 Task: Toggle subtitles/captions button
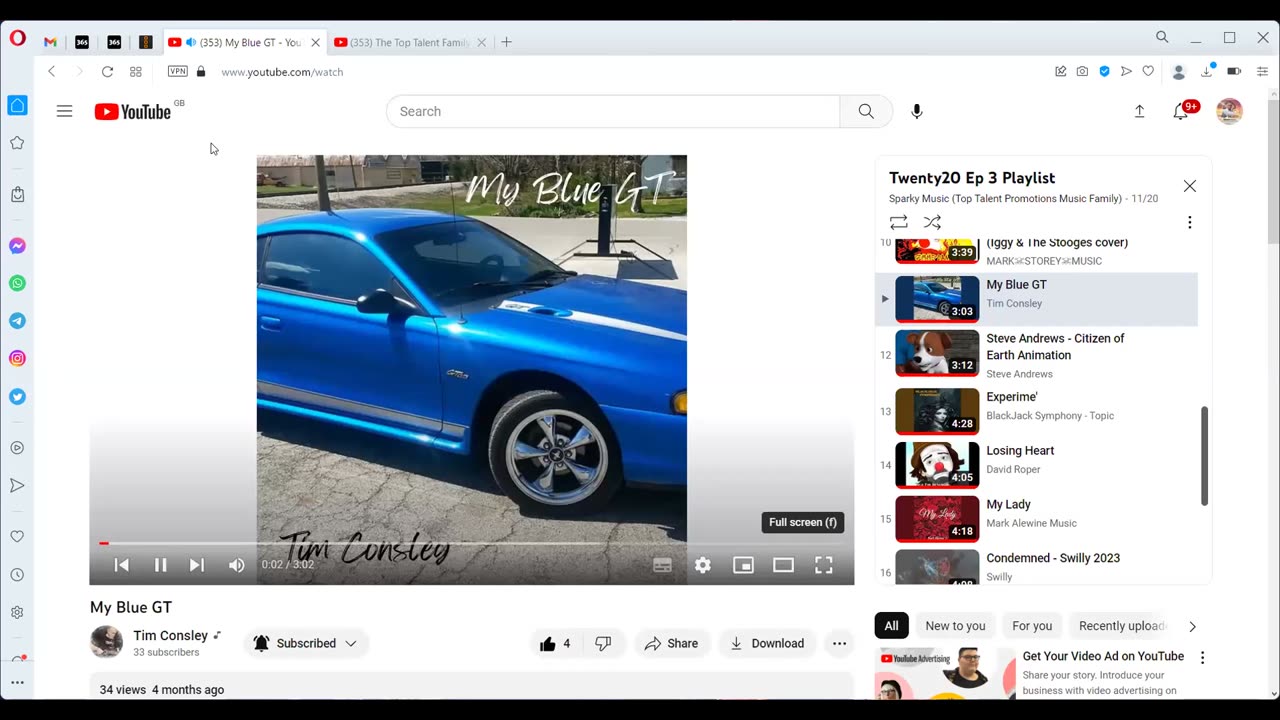[x=662, y=565]
